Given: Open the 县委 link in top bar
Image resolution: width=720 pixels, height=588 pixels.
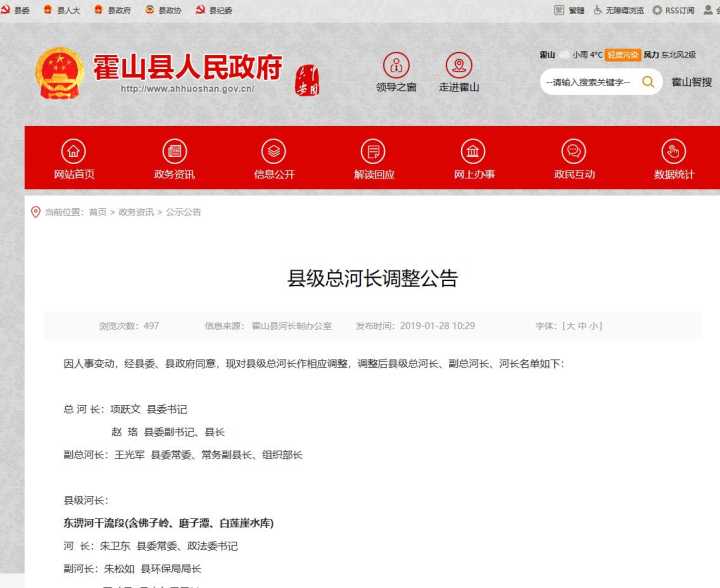Looking at the screenshot, I should pos(15,10).
